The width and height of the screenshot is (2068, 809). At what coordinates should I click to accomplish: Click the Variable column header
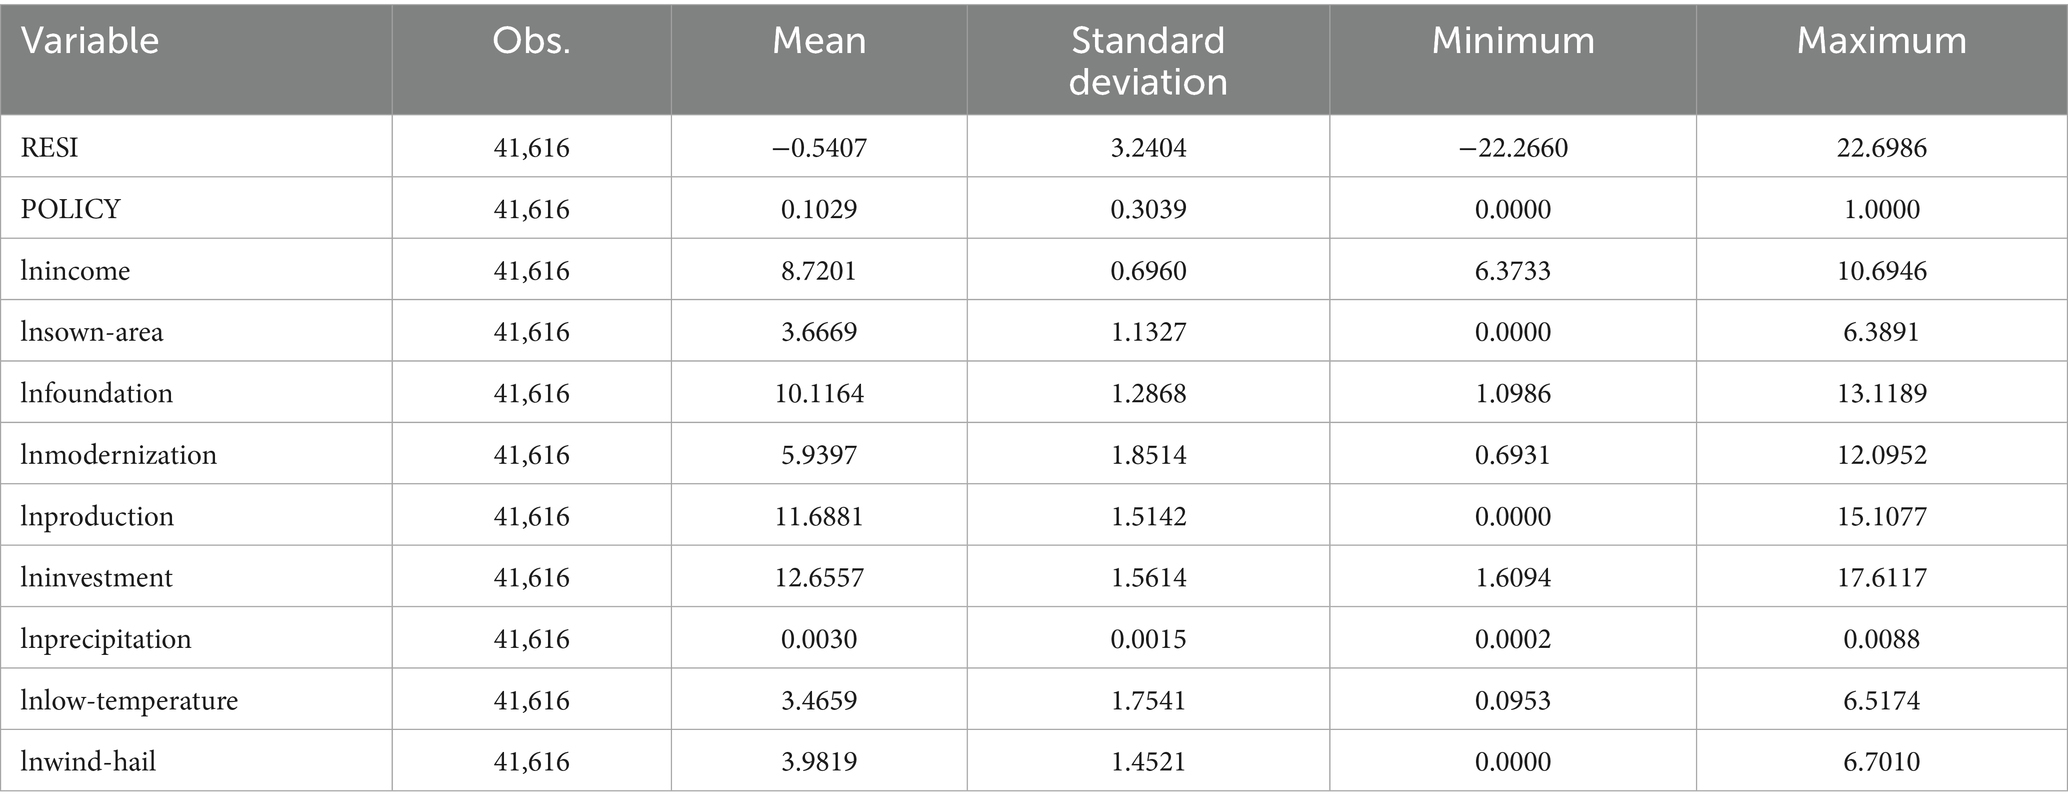click(x=90, y=41)
